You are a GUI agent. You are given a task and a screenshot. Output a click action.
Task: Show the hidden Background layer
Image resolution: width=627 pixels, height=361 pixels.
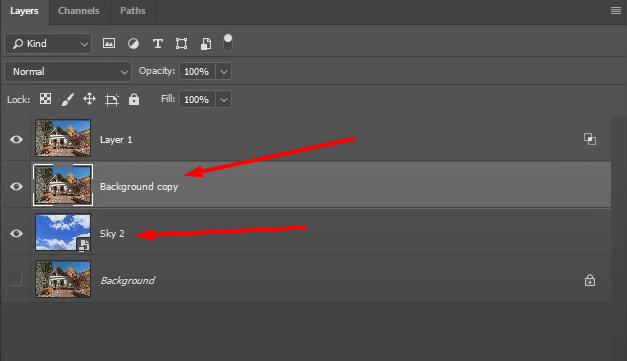click(16, 279)
